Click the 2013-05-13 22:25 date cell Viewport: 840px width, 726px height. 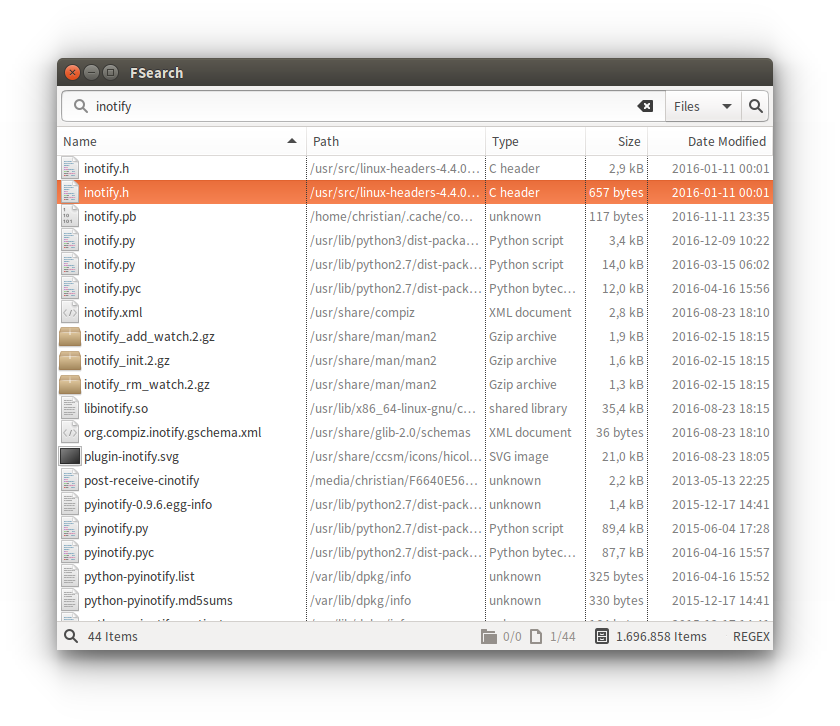click(x=721, y=481)
